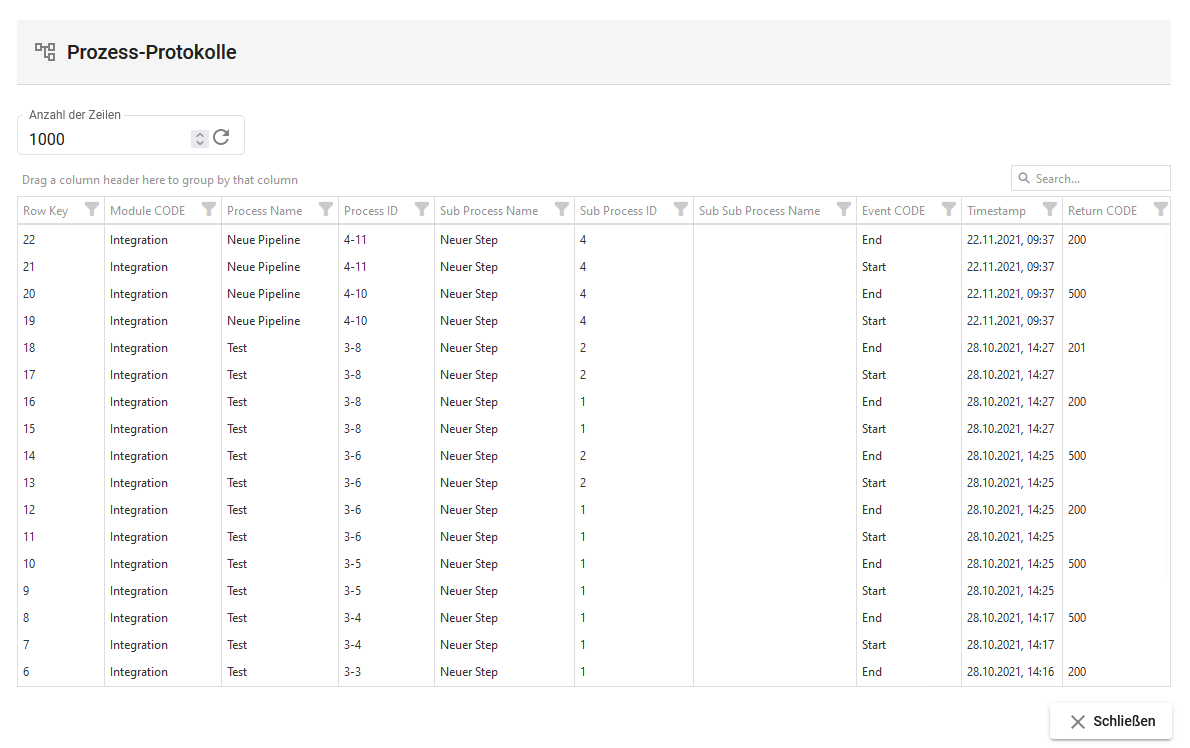Click the row count spinner arrows
Image resolution: width=1190 pixels, height=748 pixels.
click(x=199, y=139)
